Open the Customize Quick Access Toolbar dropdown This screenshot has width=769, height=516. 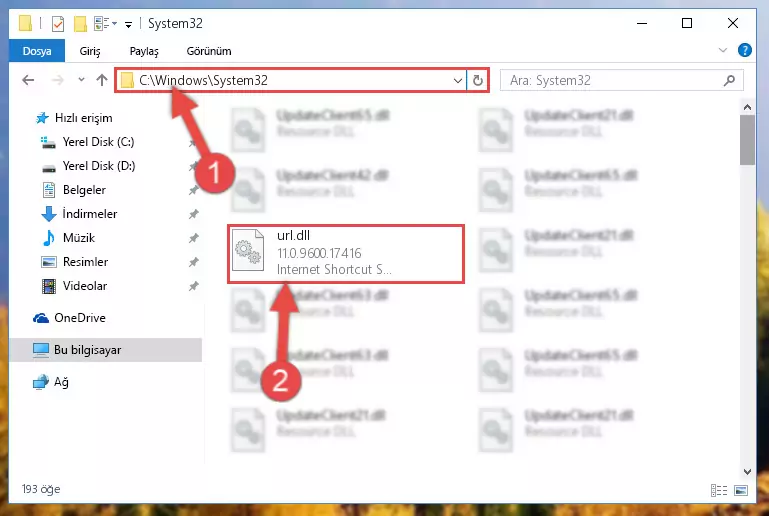tap(128, 24)
